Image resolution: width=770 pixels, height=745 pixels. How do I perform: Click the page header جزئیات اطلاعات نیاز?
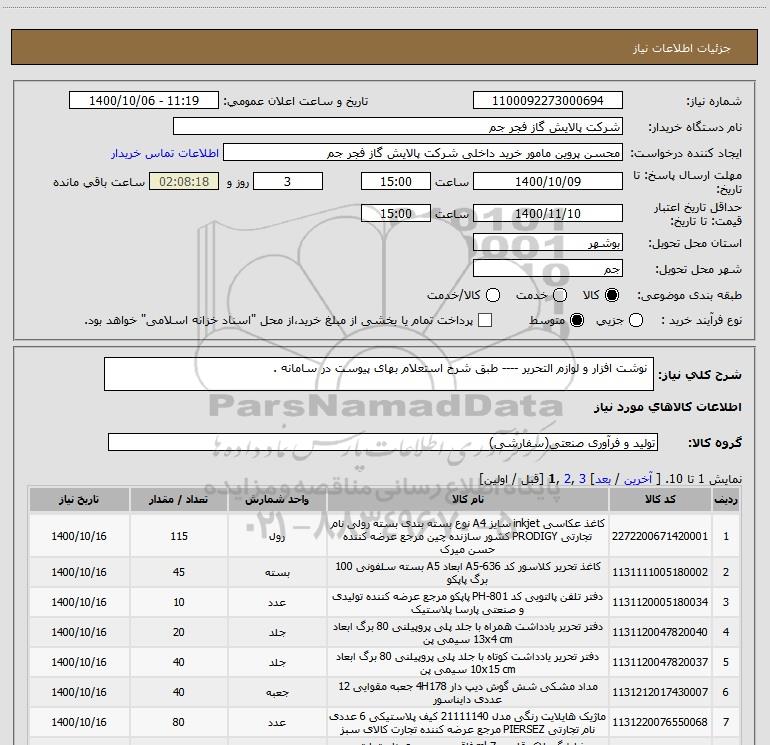coord(682,48)
